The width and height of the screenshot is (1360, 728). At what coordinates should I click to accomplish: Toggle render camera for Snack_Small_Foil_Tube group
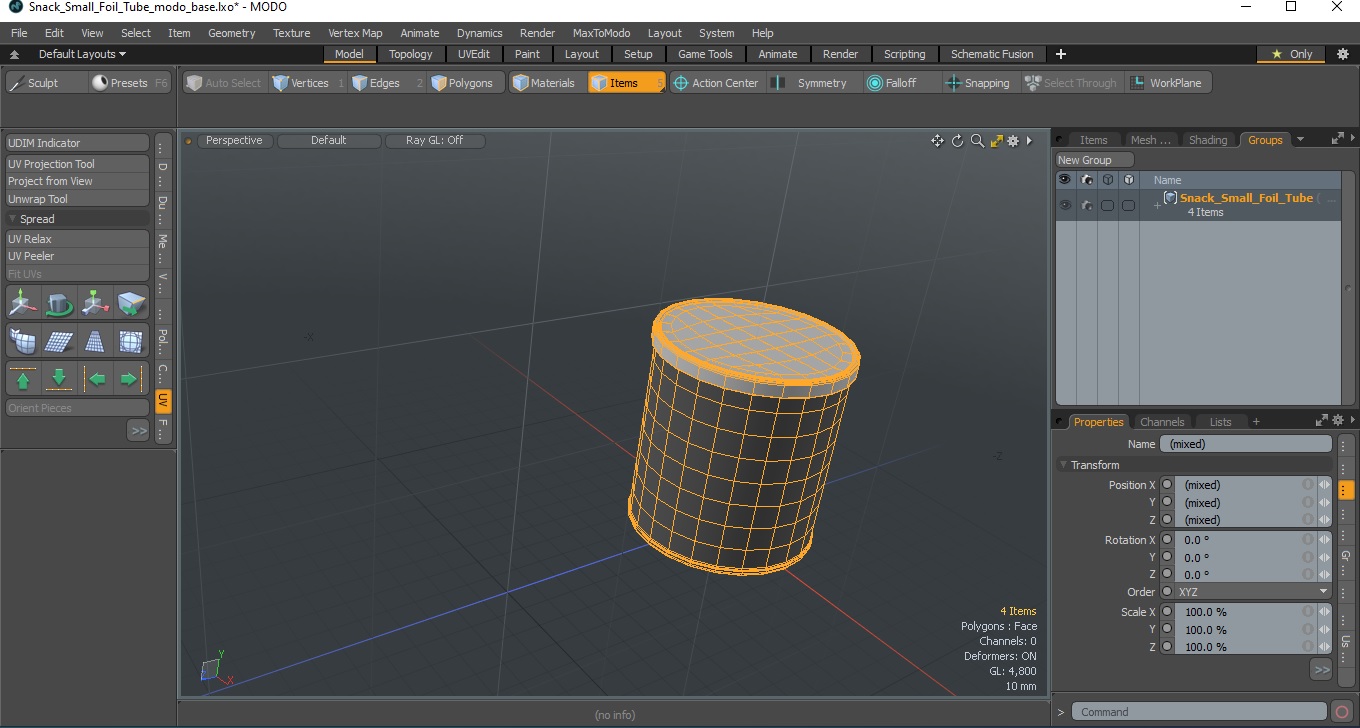click(1086, 205)
